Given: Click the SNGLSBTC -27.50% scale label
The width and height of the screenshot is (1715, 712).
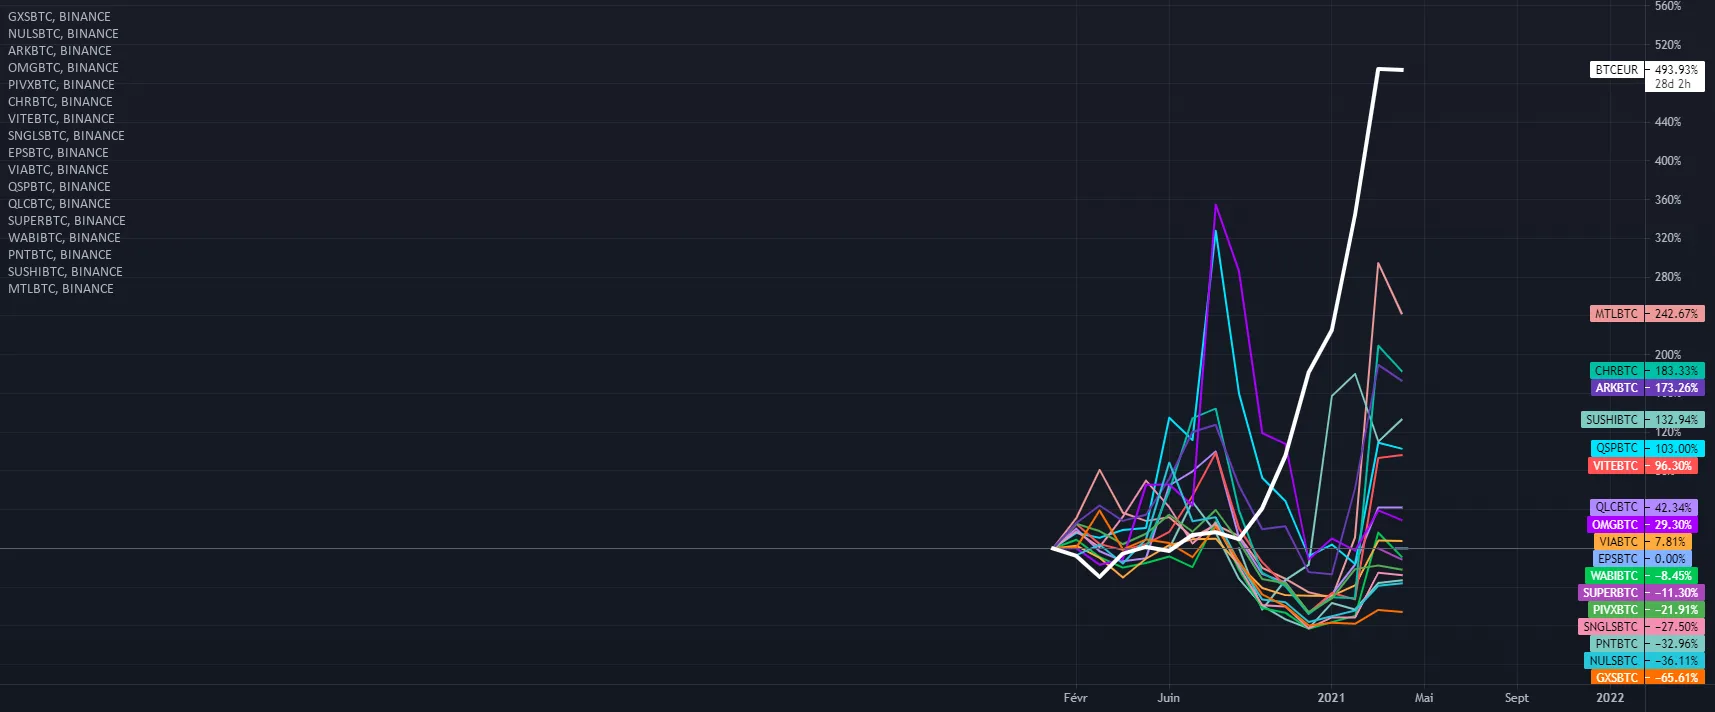Looking at the screenshot, I should pyautogui.click(x=1641, y=627).
